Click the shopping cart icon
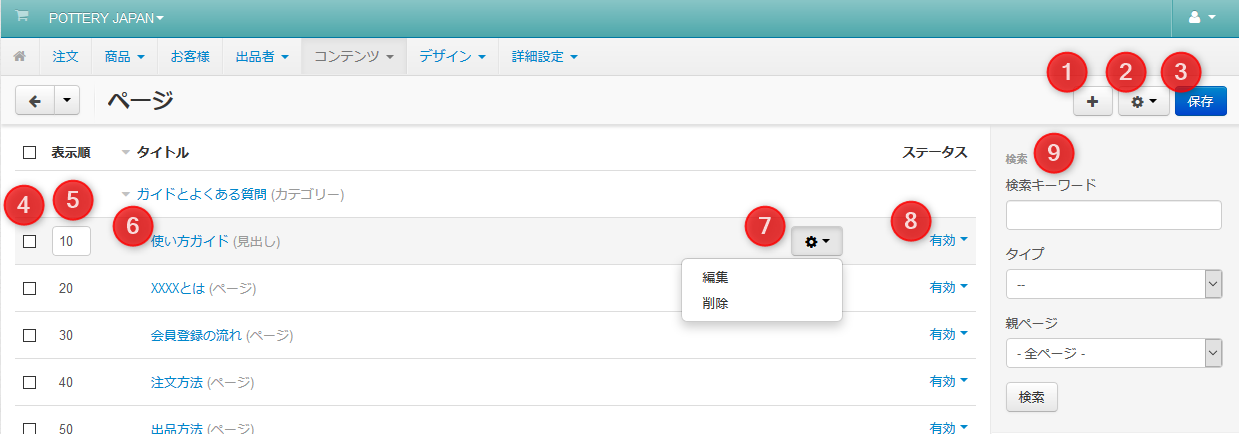1239x434 pixels. pos(22,17)
